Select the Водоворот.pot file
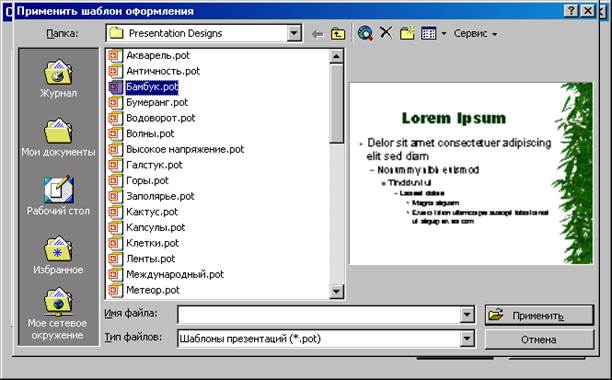This screenshot has height=380, width=612. 160,118
